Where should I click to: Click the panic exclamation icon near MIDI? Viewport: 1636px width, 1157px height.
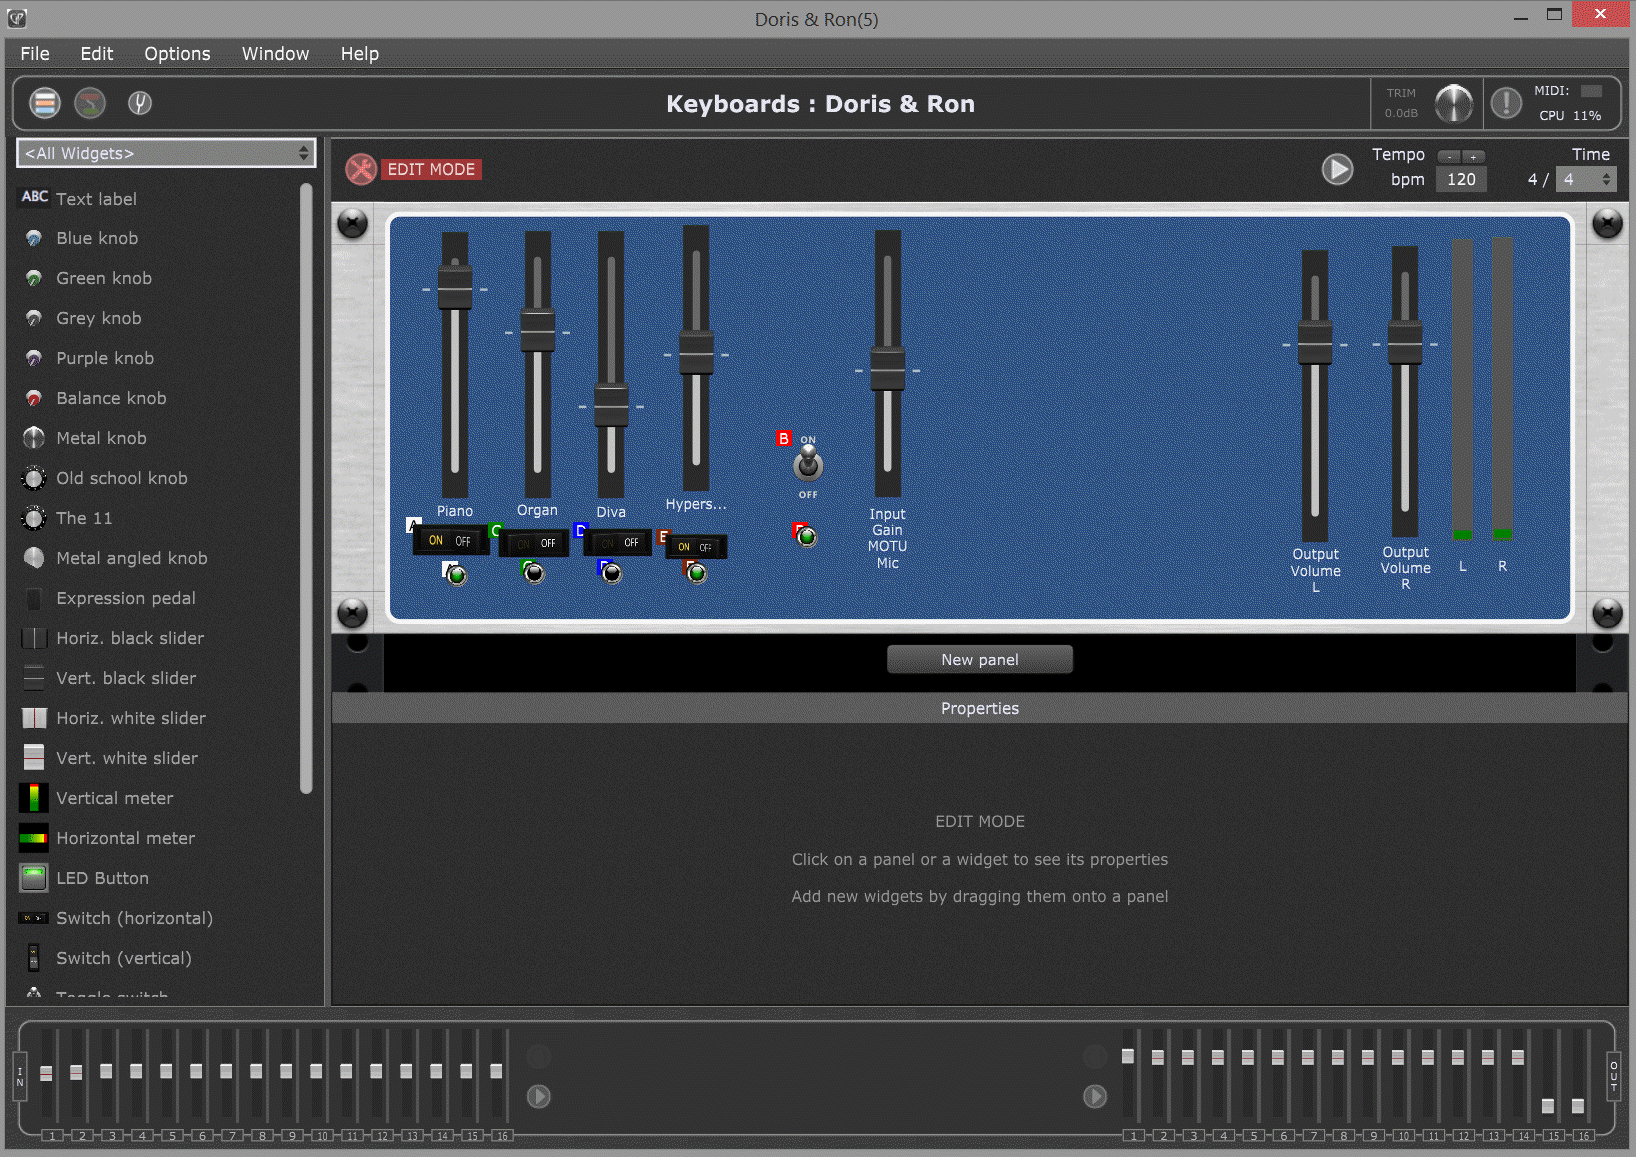point(1506,103)
